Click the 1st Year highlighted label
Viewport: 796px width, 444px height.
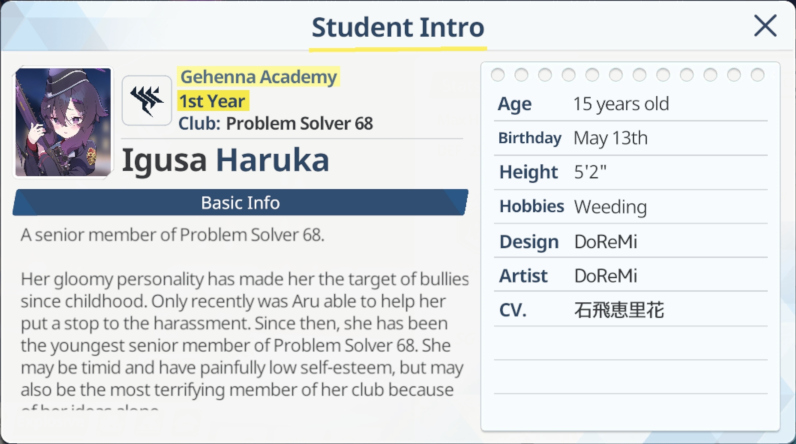point(212,101)
